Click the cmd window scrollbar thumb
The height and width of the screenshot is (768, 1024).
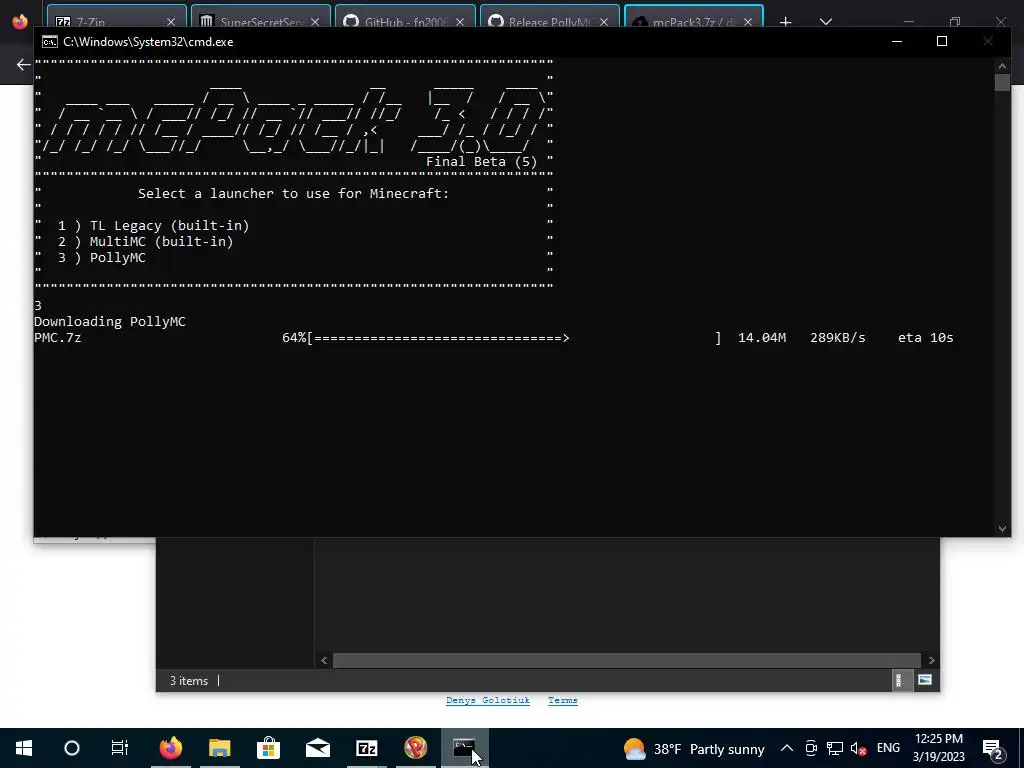(1002, 82)
